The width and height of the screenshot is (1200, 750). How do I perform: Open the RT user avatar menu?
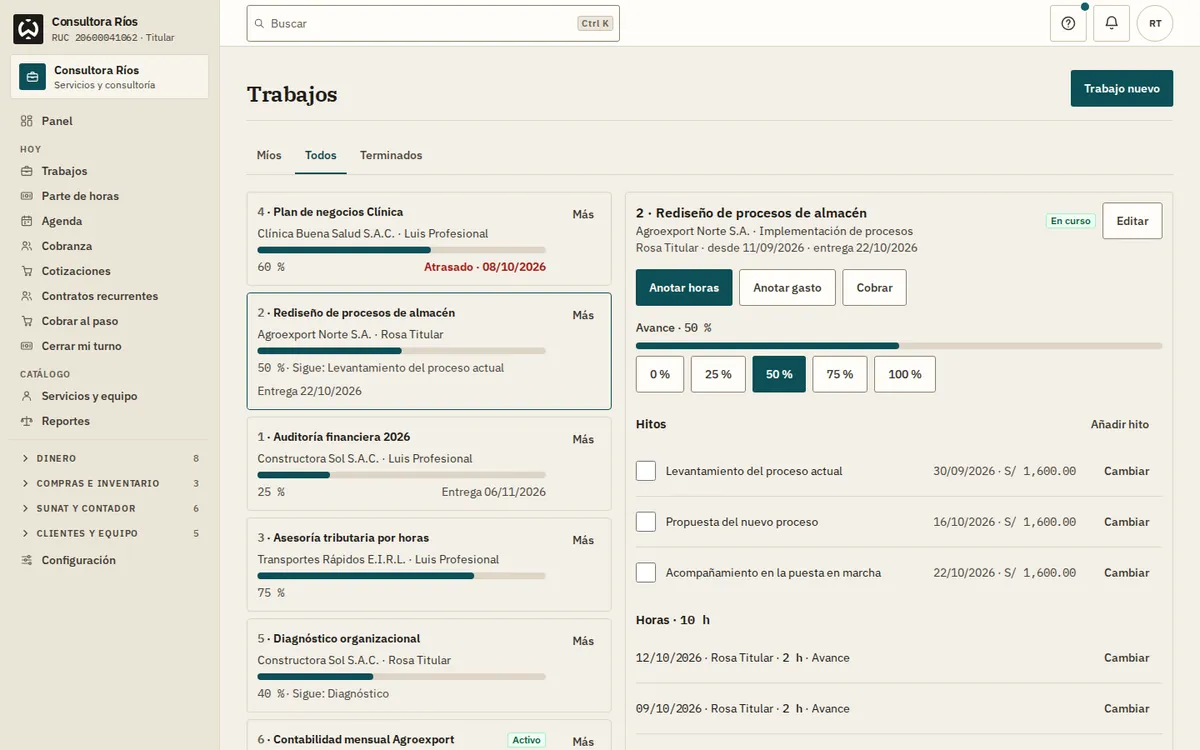pyautogui.click(x=1155, y=23)
